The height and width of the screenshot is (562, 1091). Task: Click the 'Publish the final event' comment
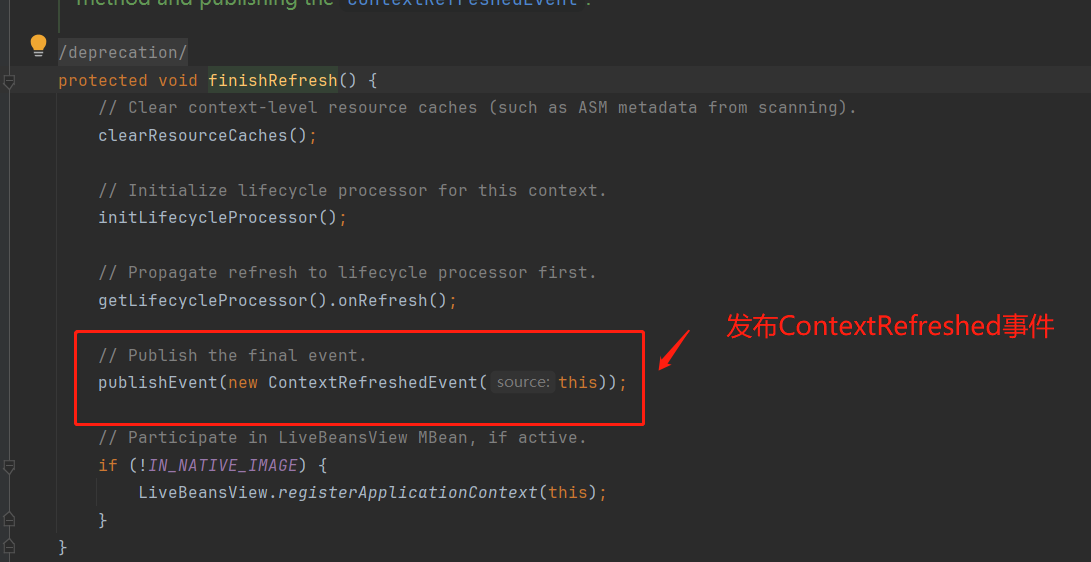pos(232,355)
